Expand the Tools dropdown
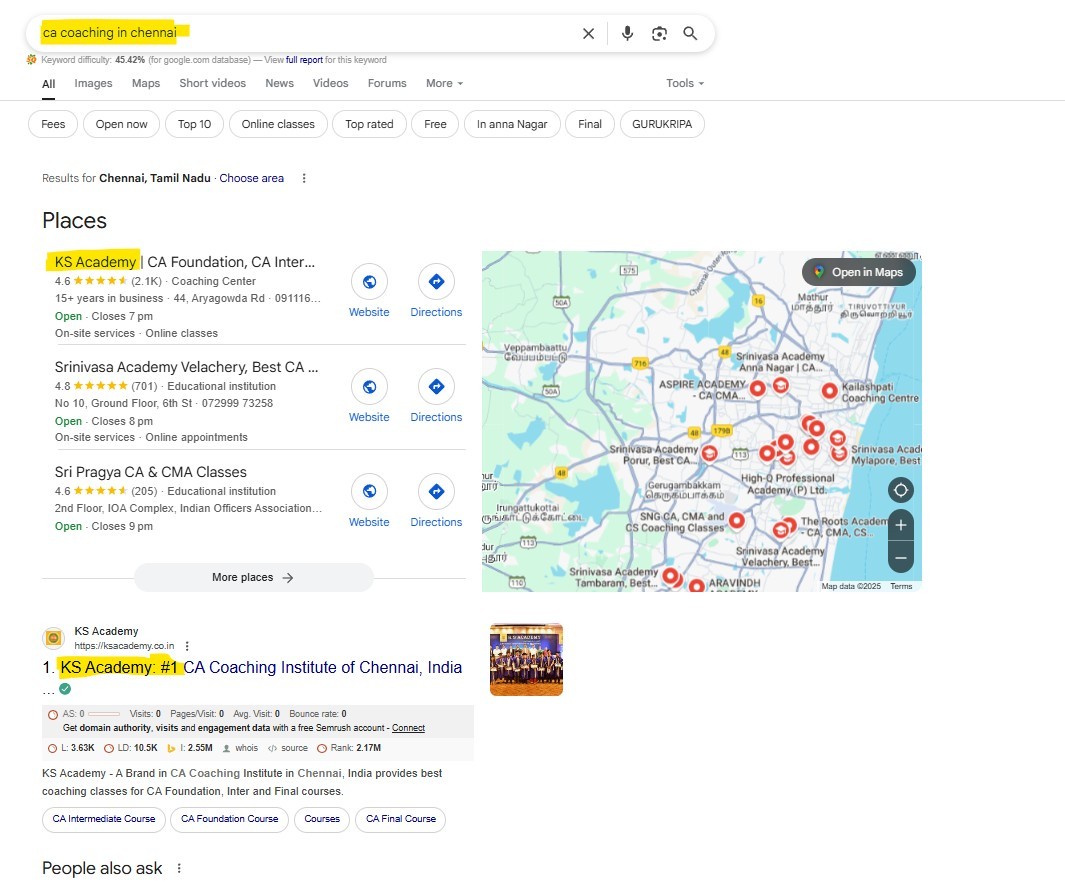 pyautogui.click(x=685, y=83)
